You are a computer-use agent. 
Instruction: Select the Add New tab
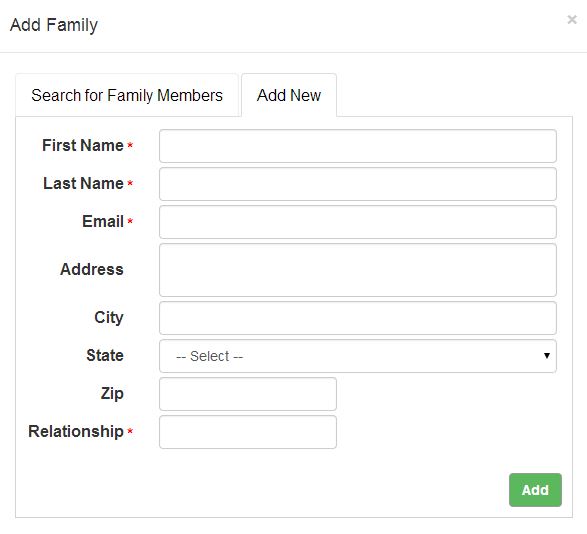(x=289, y=95)
